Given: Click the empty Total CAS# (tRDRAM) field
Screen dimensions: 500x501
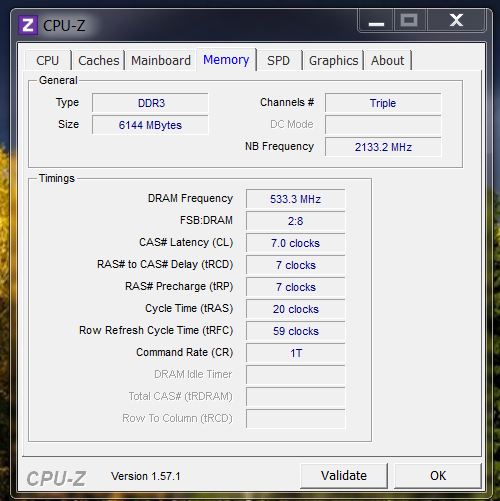Looking at the screenshot, I should pos(296,397).
